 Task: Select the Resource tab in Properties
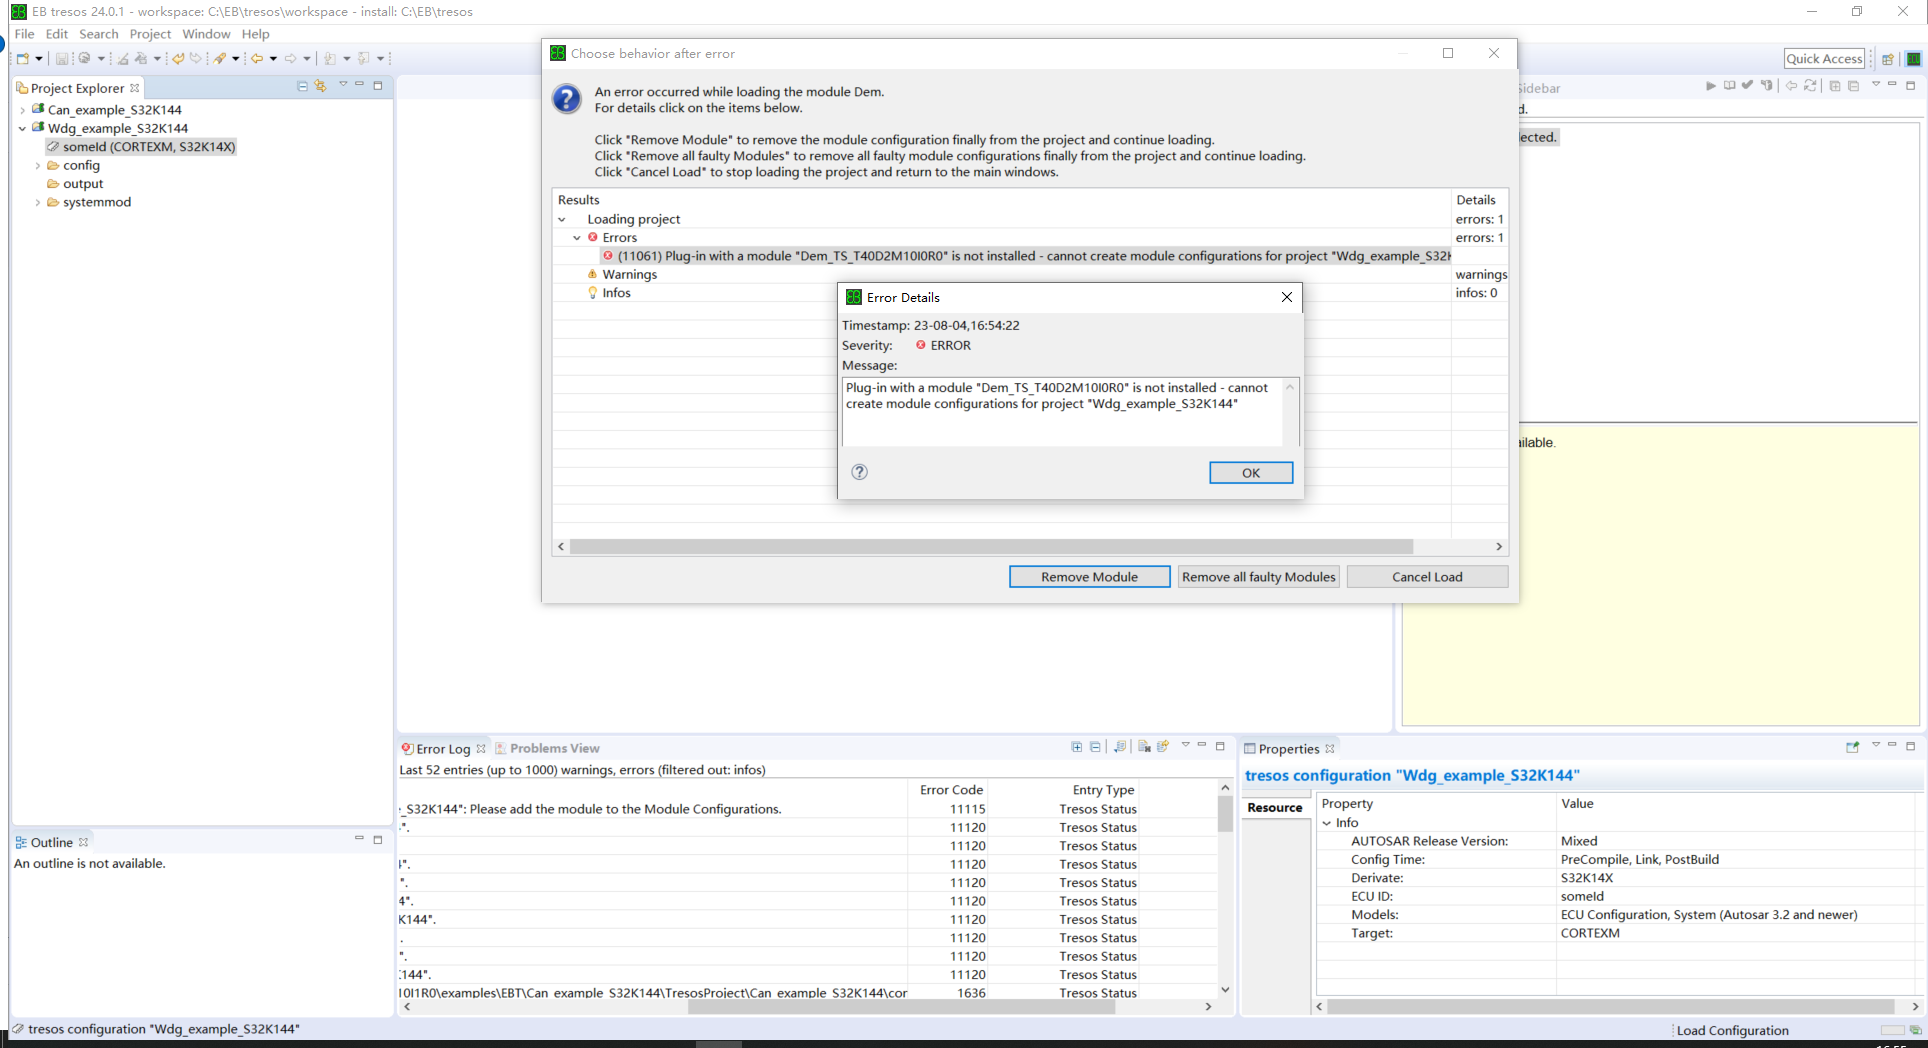(x=1275, y=808)
